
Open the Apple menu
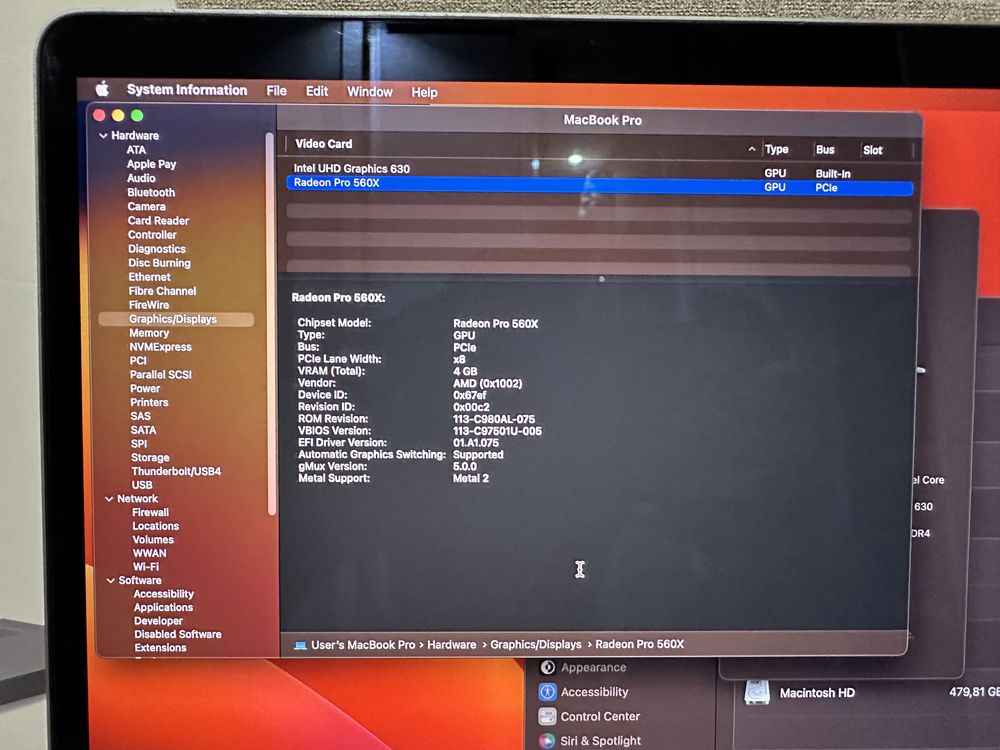click(x=102, y=89)
